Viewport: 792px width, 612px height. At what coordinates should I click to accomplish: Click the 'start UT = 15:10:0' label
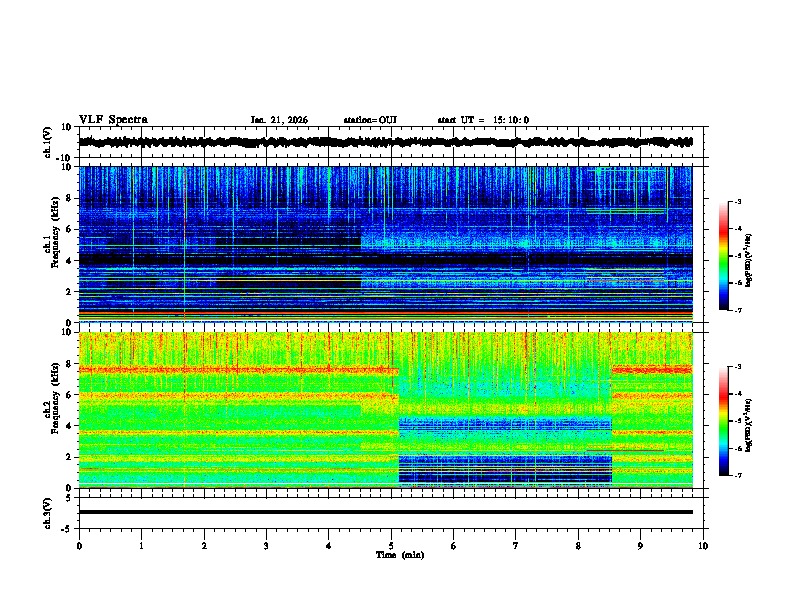(483, 120)
